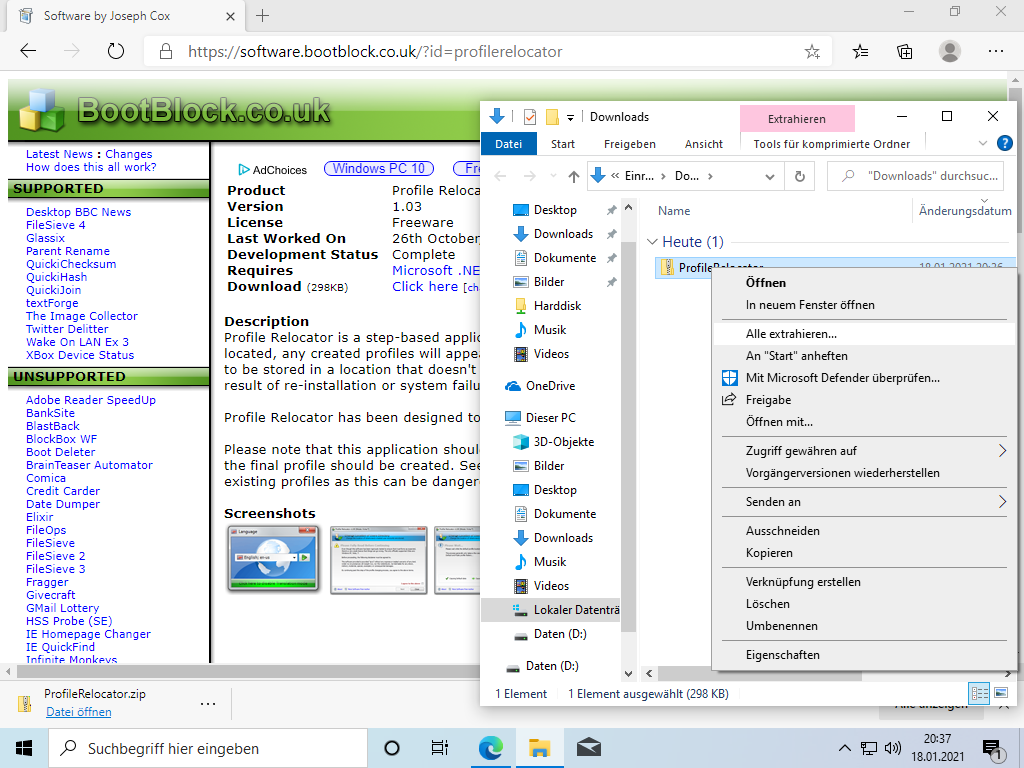Select Mit Microsoft Defender überprüfen...
The image size is (1024, 768).
pyautogui.click(x=864, y=377)
